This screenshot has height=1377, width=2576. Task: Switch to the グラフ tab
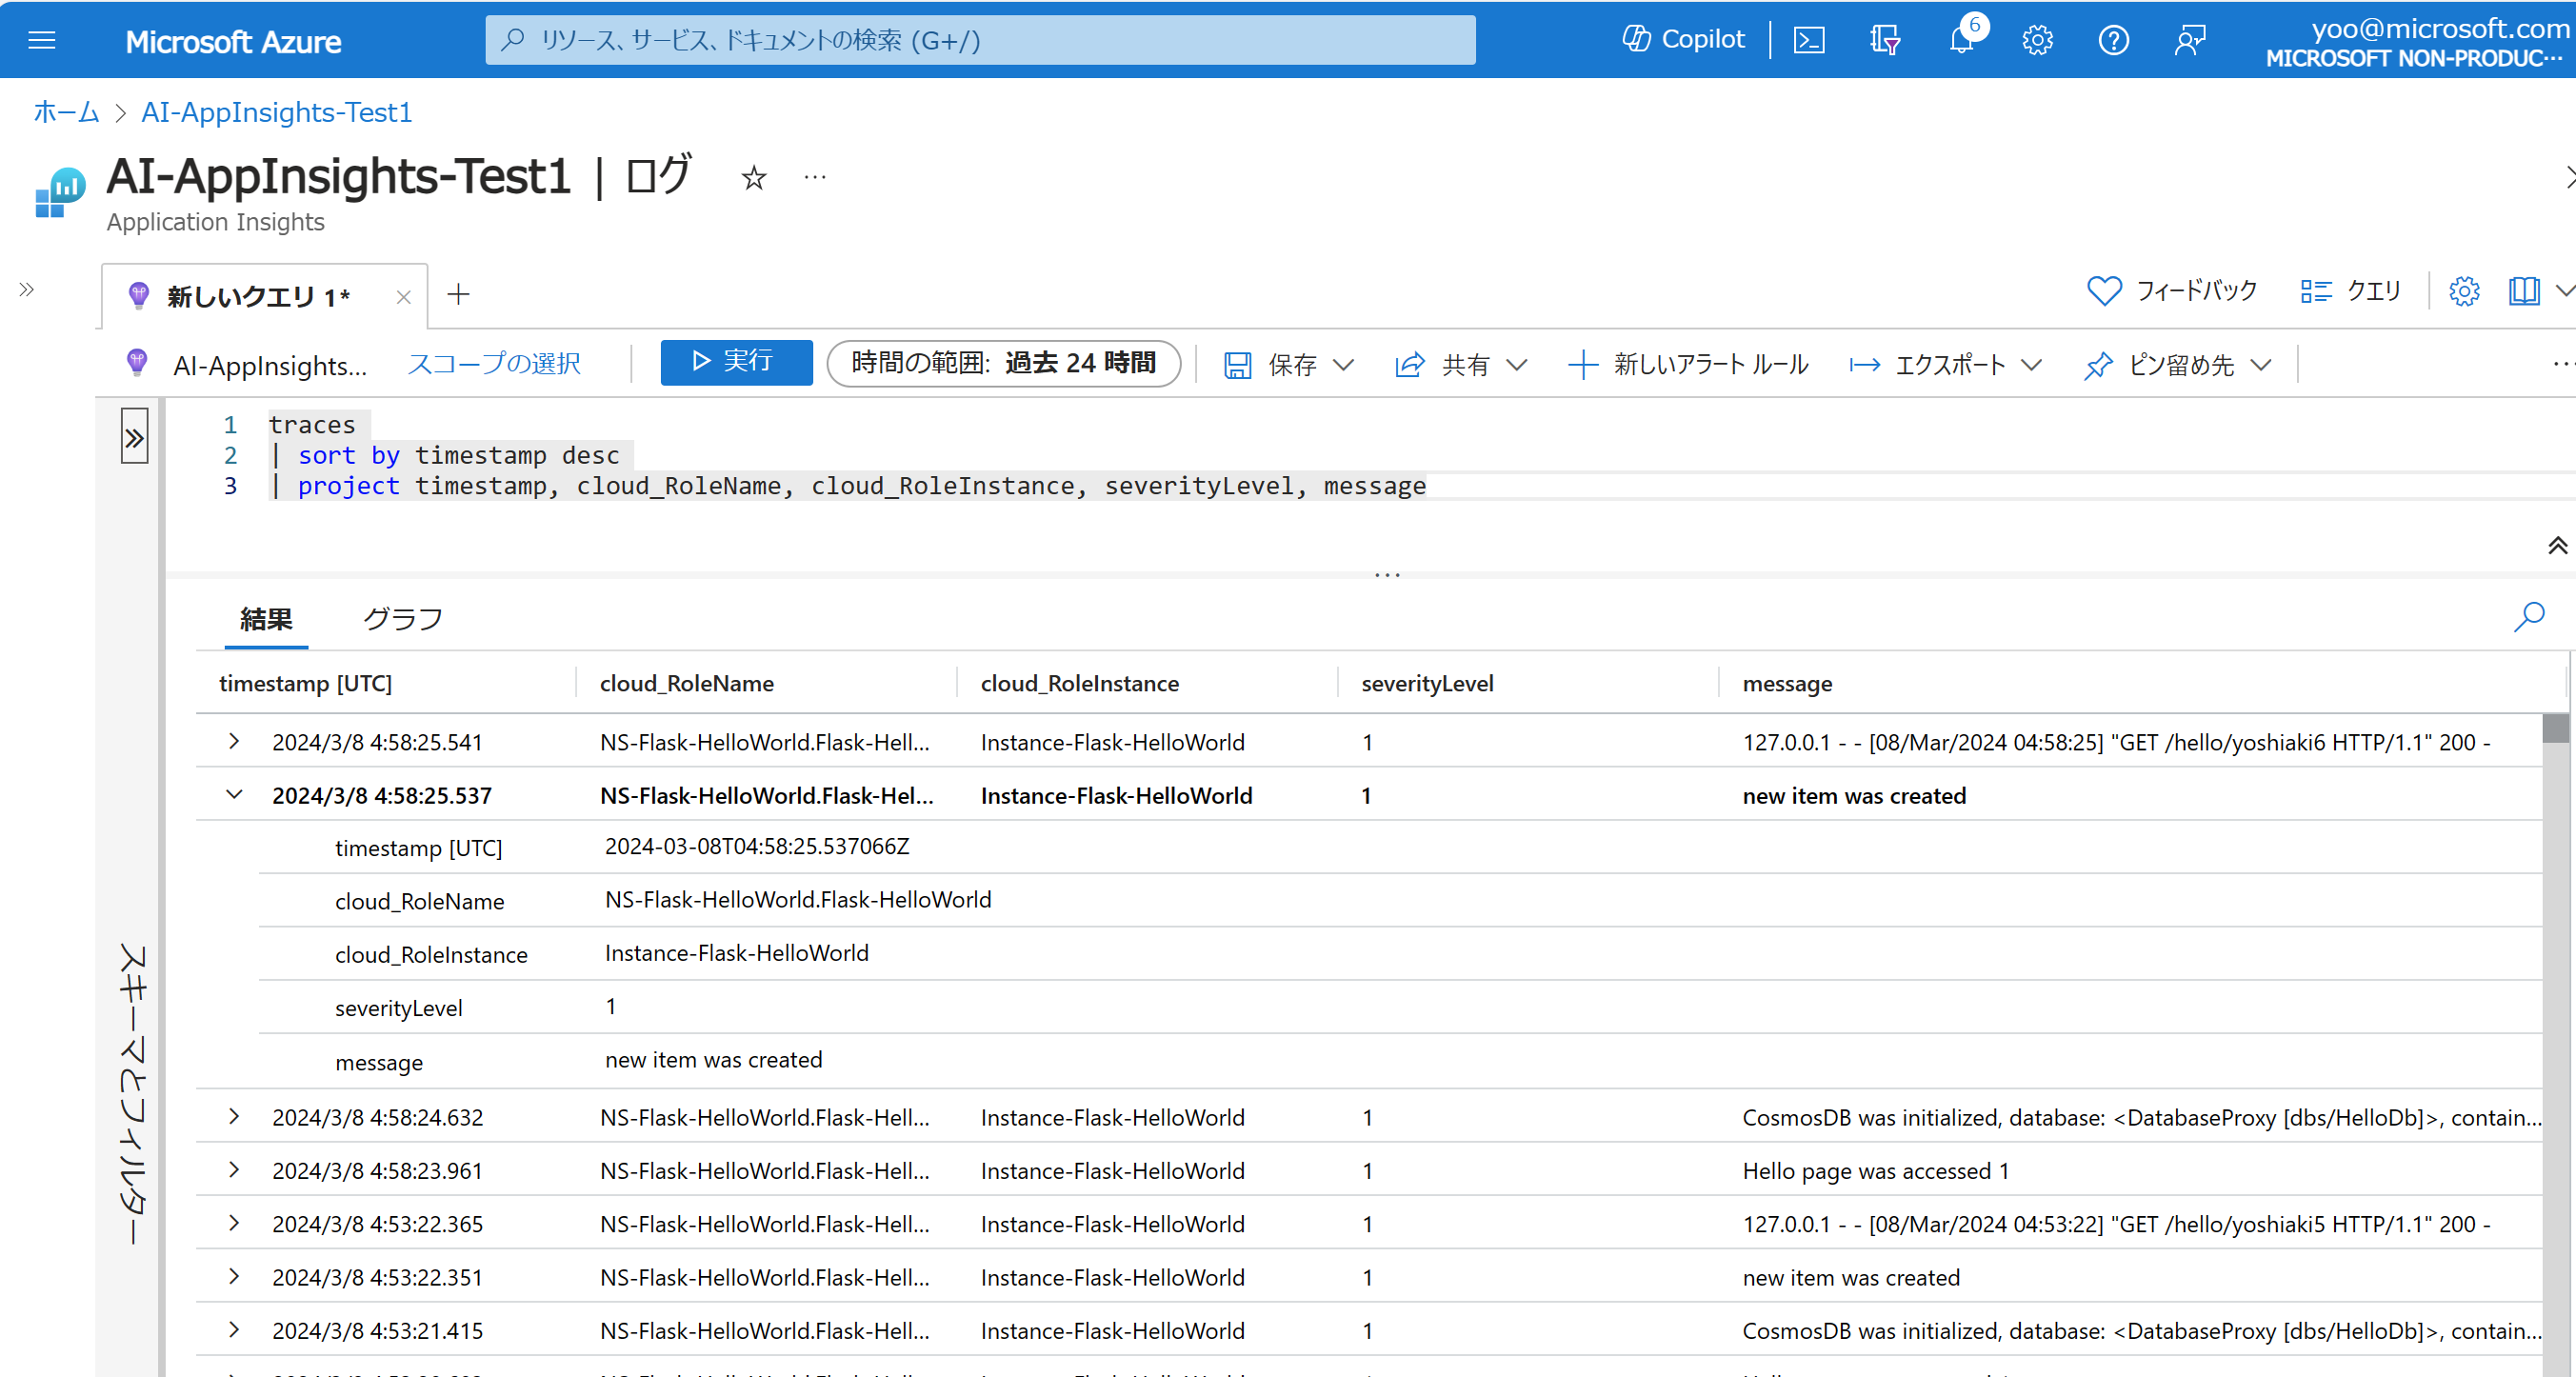tap(403, 618)
